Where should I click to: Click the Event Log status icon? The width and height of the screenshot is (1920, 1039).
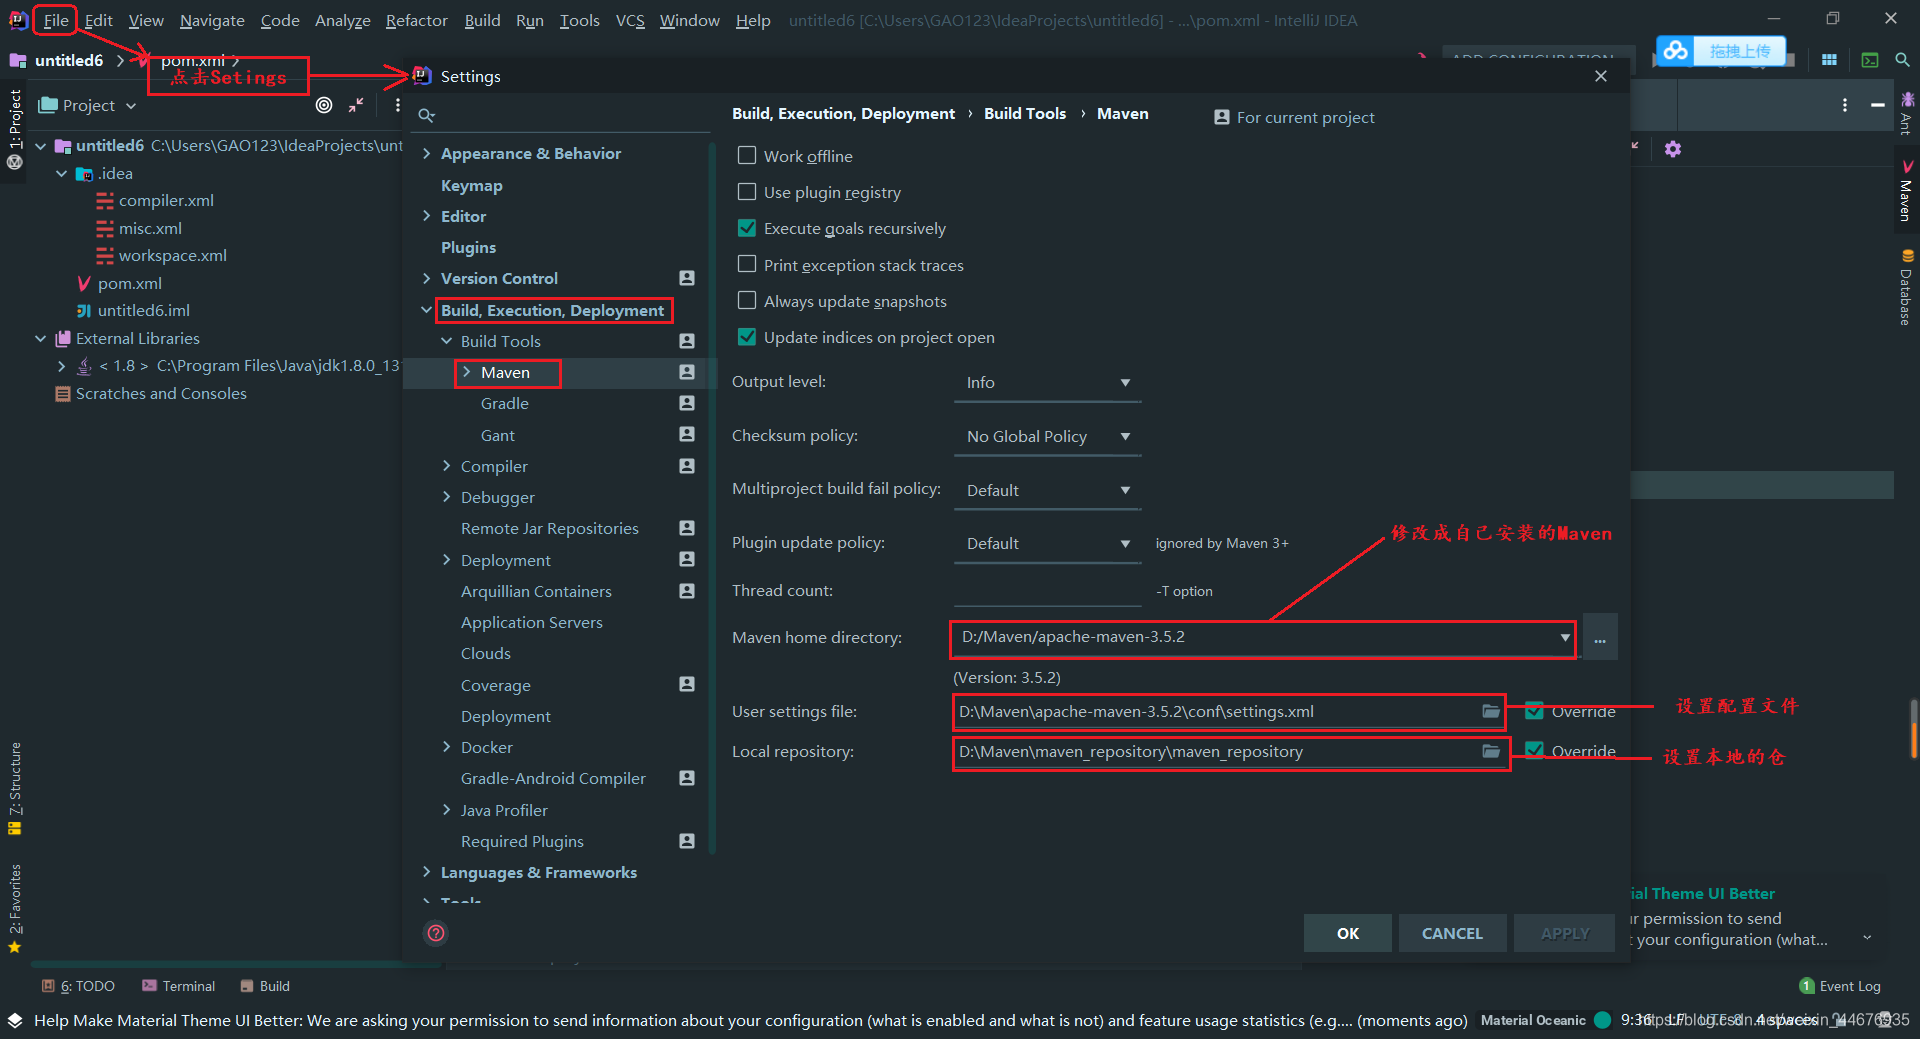(1807, 986)
